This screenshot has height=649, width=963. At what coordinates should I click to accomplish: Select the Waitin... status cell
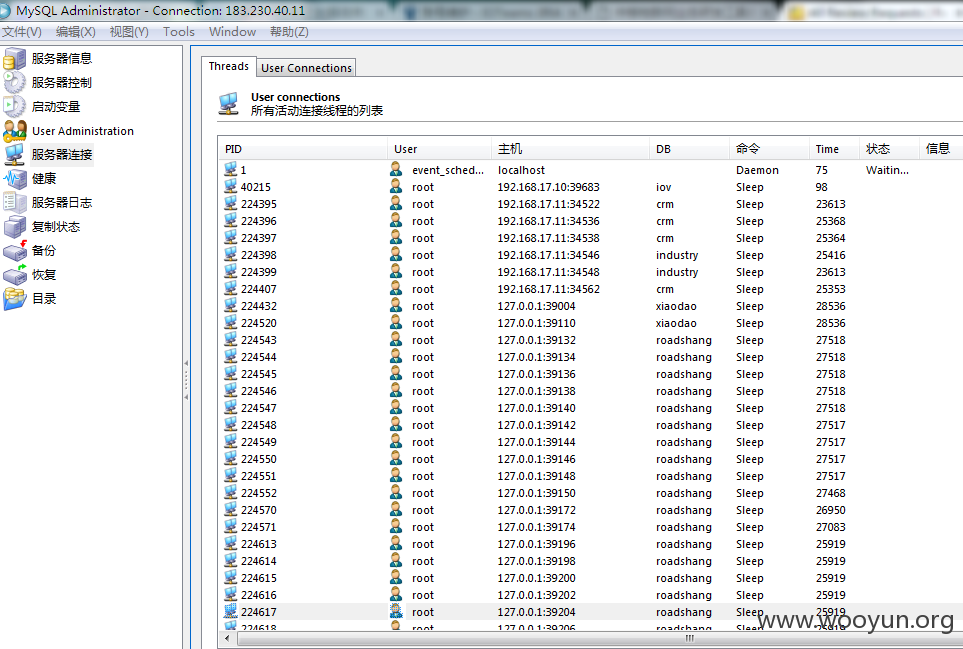coord(887,170)
